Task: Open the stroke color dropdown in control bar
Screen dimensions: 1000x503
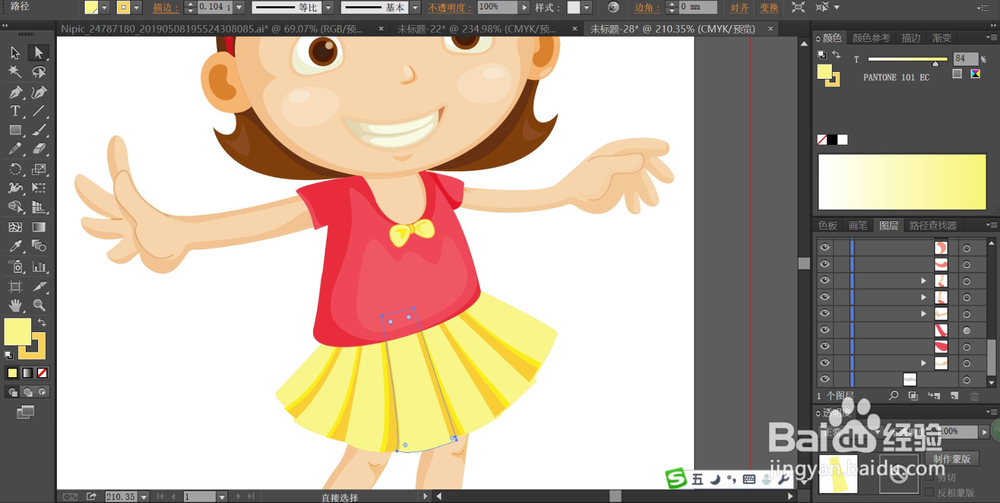Action: point(136,8)
